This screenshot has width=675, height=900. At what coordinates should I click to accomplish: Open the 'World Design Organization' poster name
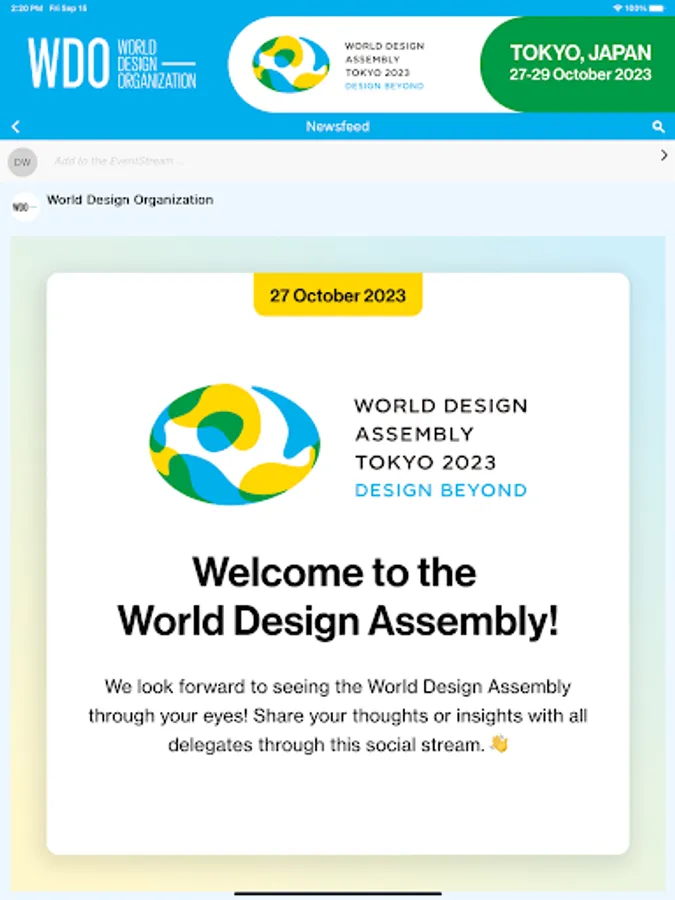[130, 200]
